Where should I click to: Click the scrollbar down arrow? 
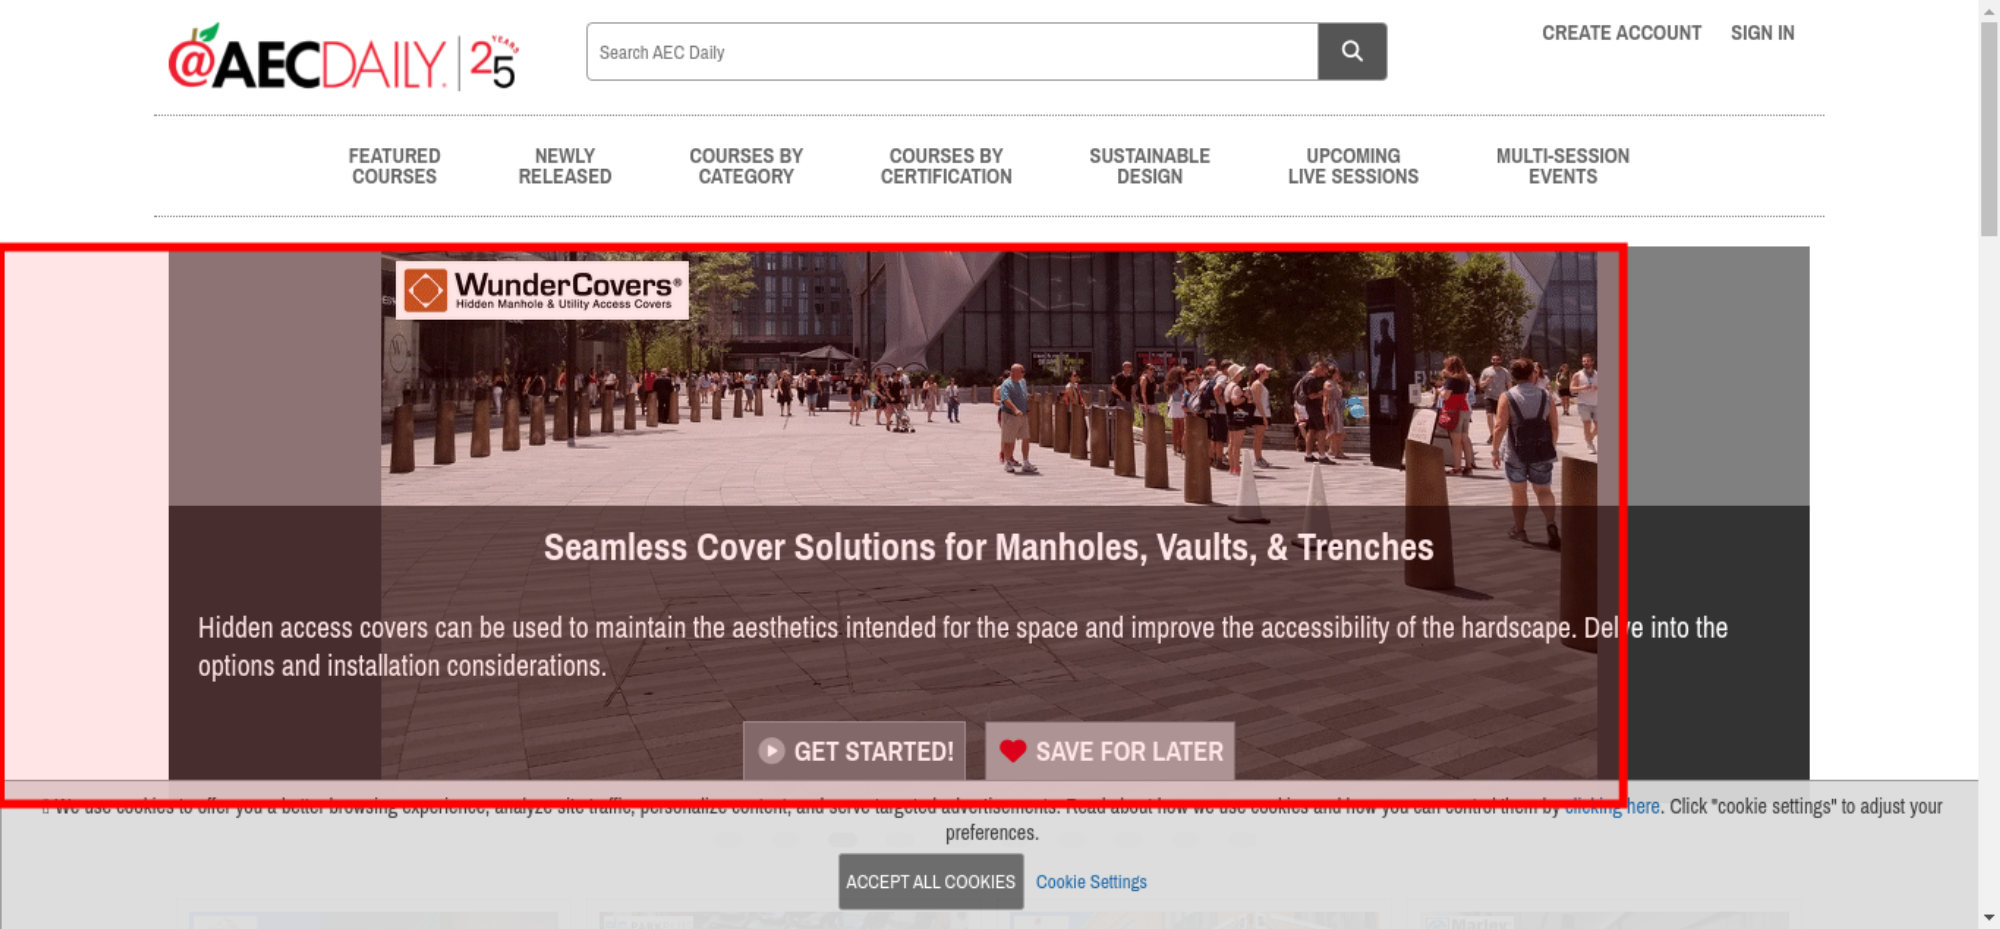[x=1988, y=917]
